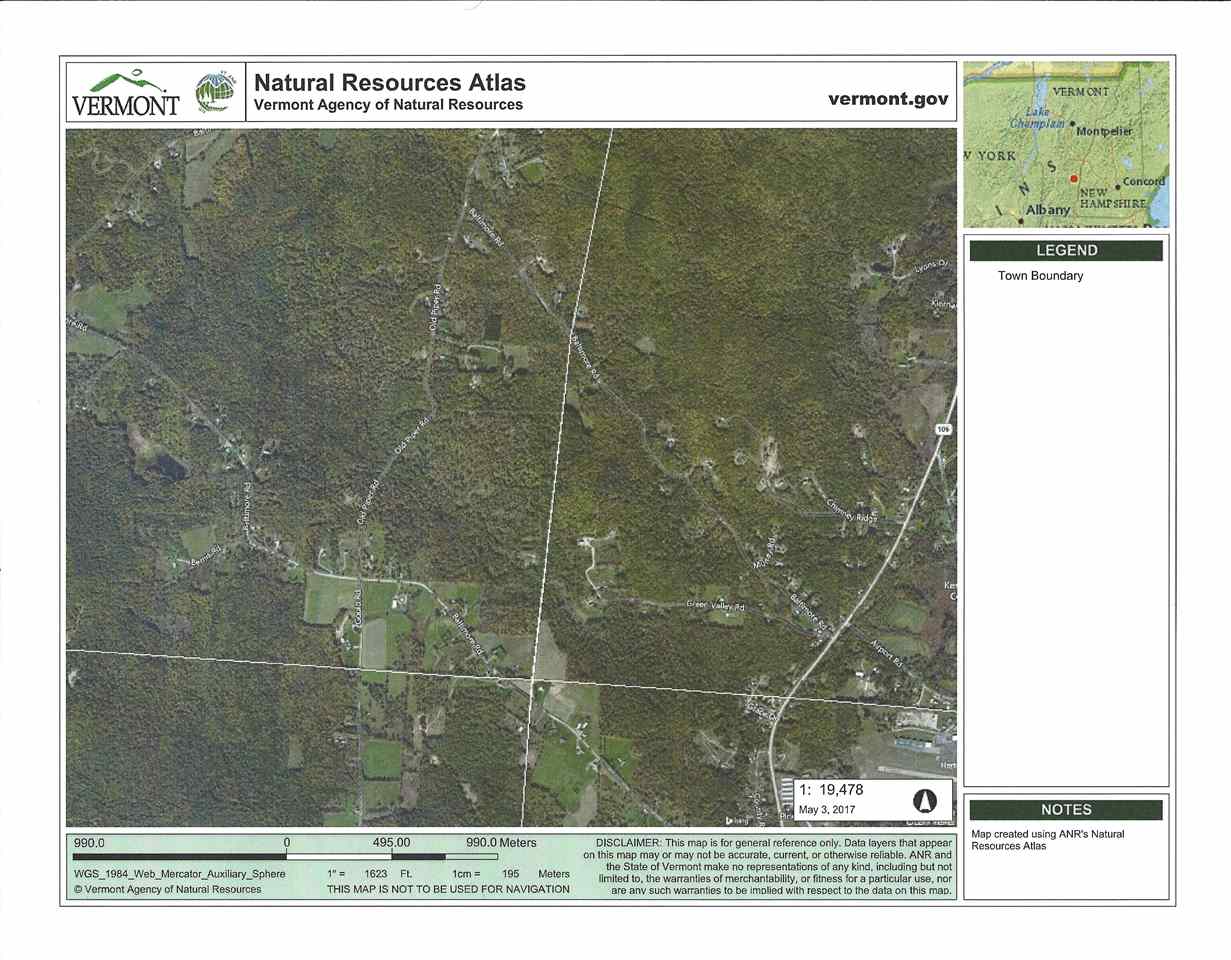The height and width of the screenshot is (960, 1231).
Task: Click the route 106 highway shield marker
Action: [x=943, y=428]
